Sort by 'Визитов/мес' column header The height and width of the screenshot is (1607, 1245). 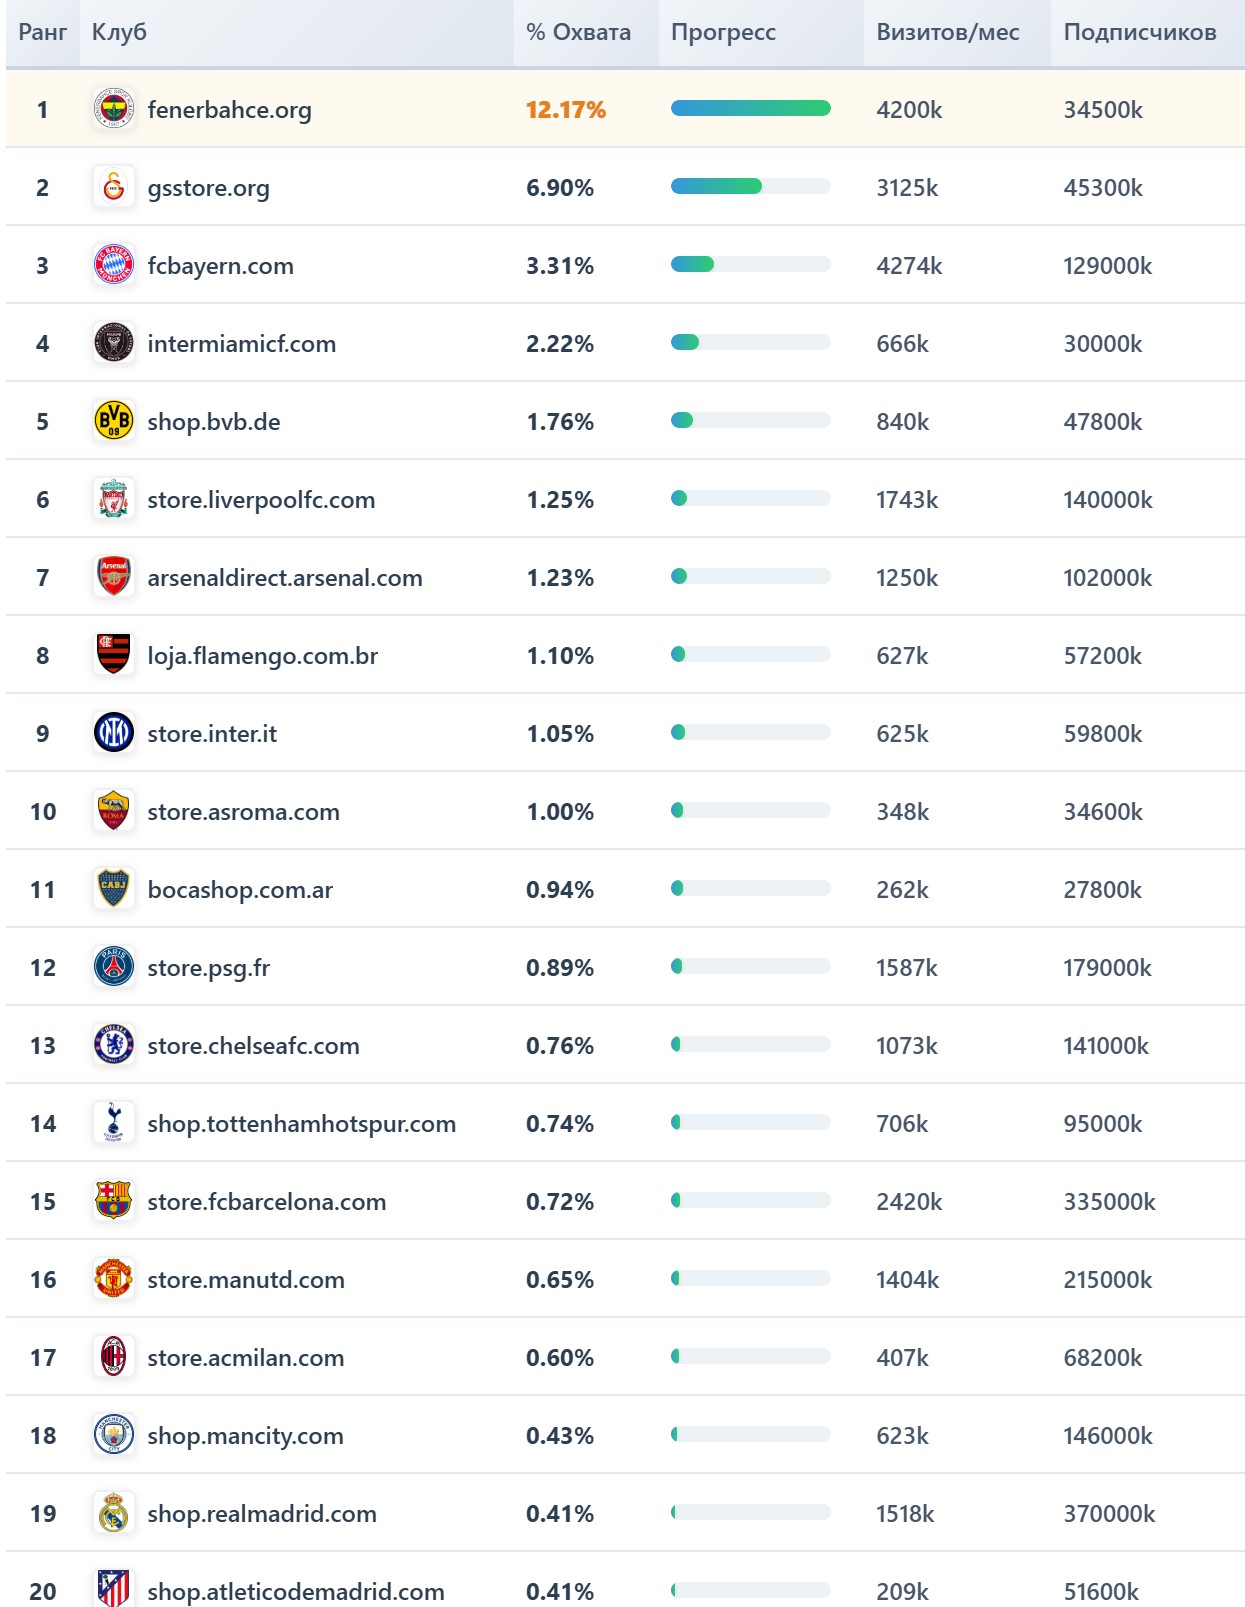tap(947, 32)
